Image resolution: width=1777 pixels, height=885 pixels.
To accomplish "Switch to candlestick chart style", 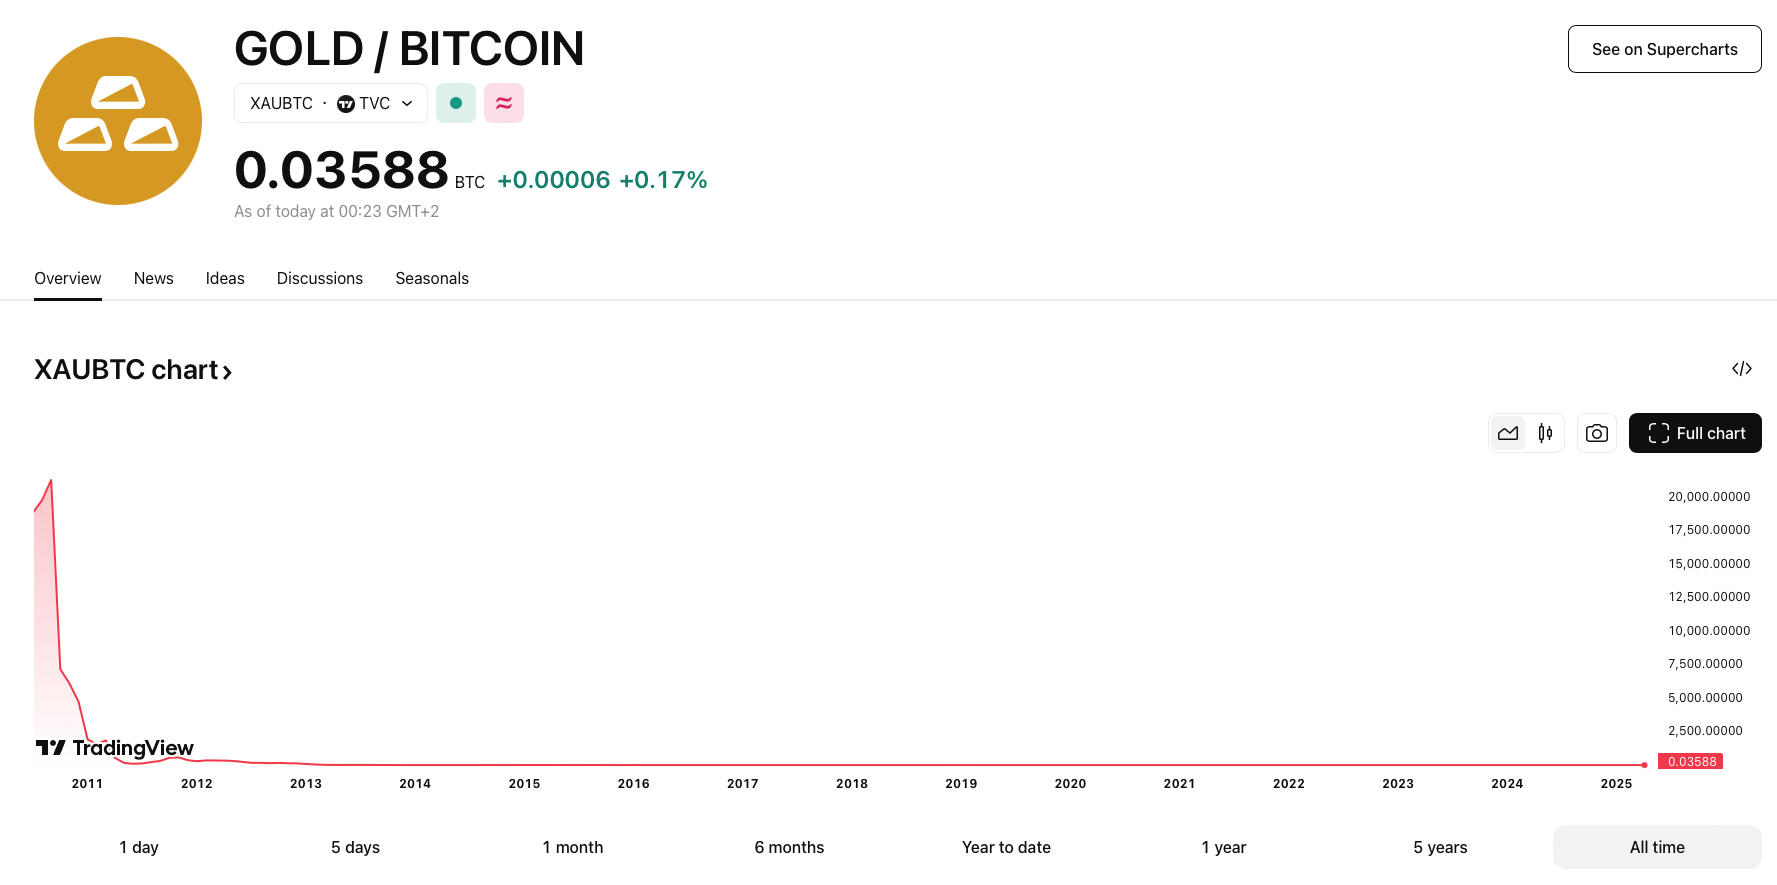I will pos(1545,433).
